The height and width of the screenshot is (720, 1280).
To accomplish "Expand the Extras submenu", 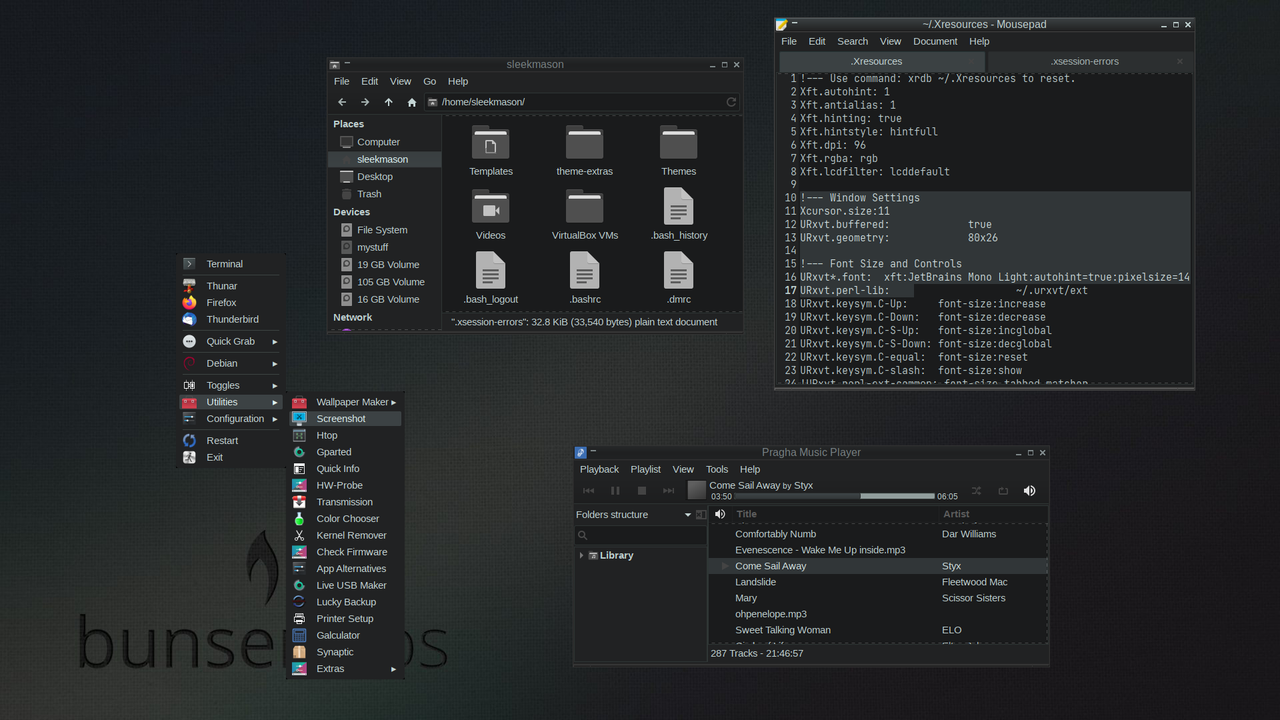I will click(x=345, y=669).
